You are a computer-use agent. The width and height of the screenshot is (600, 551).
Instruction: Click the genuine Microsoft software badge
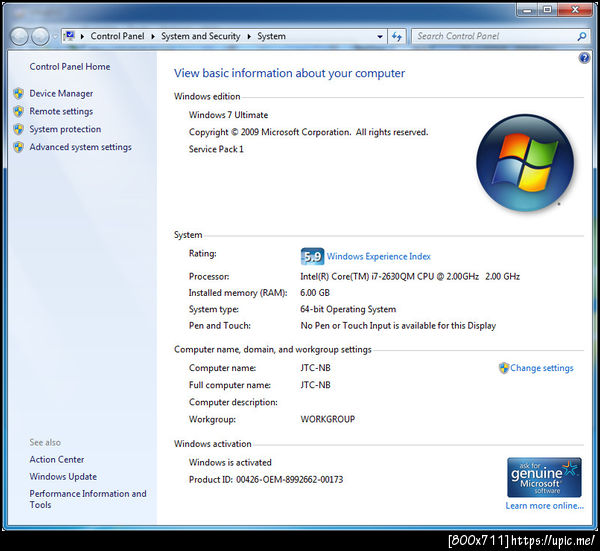click(x=544, y=478)
